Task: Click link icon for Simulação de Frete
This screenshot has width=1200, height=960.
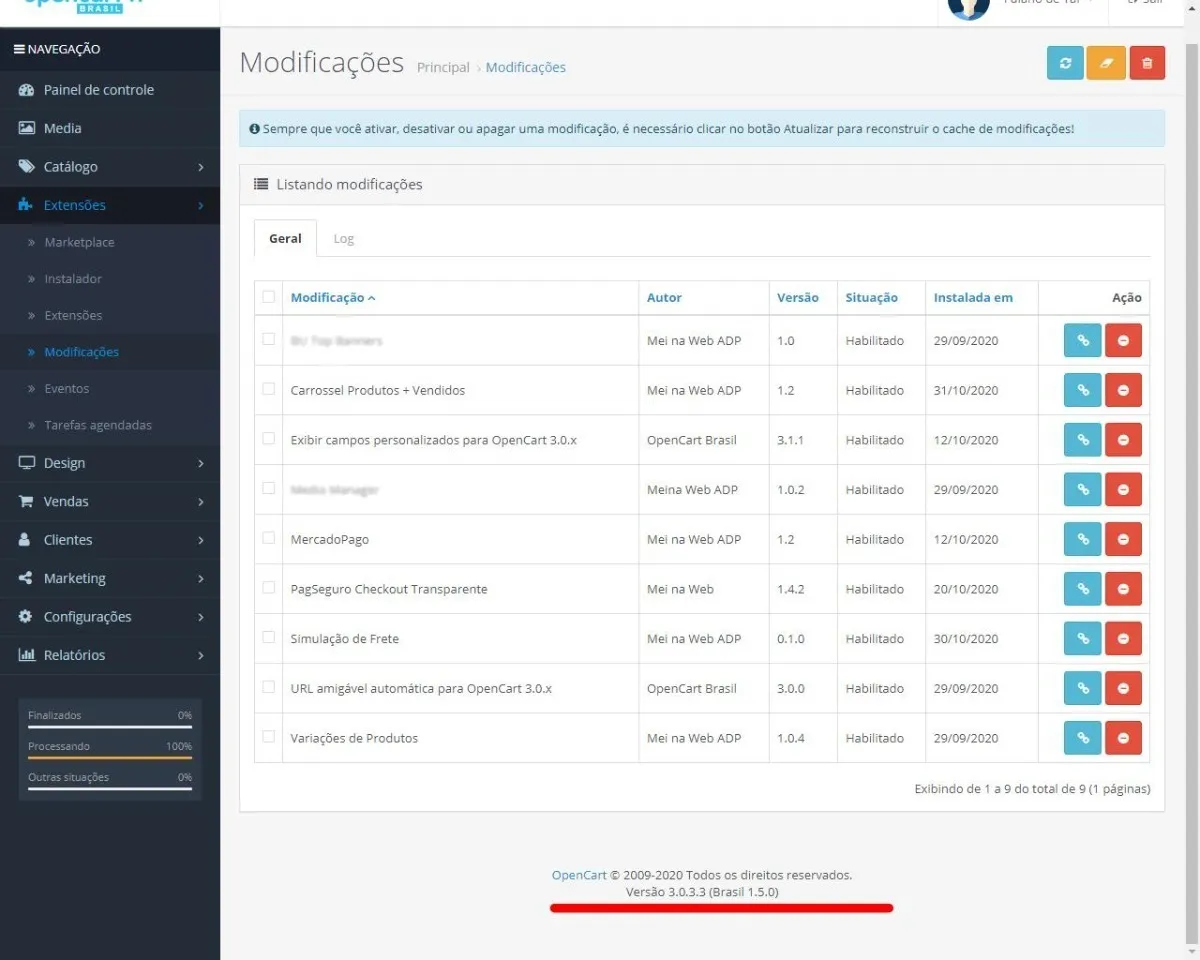Action: [1082, 638]
